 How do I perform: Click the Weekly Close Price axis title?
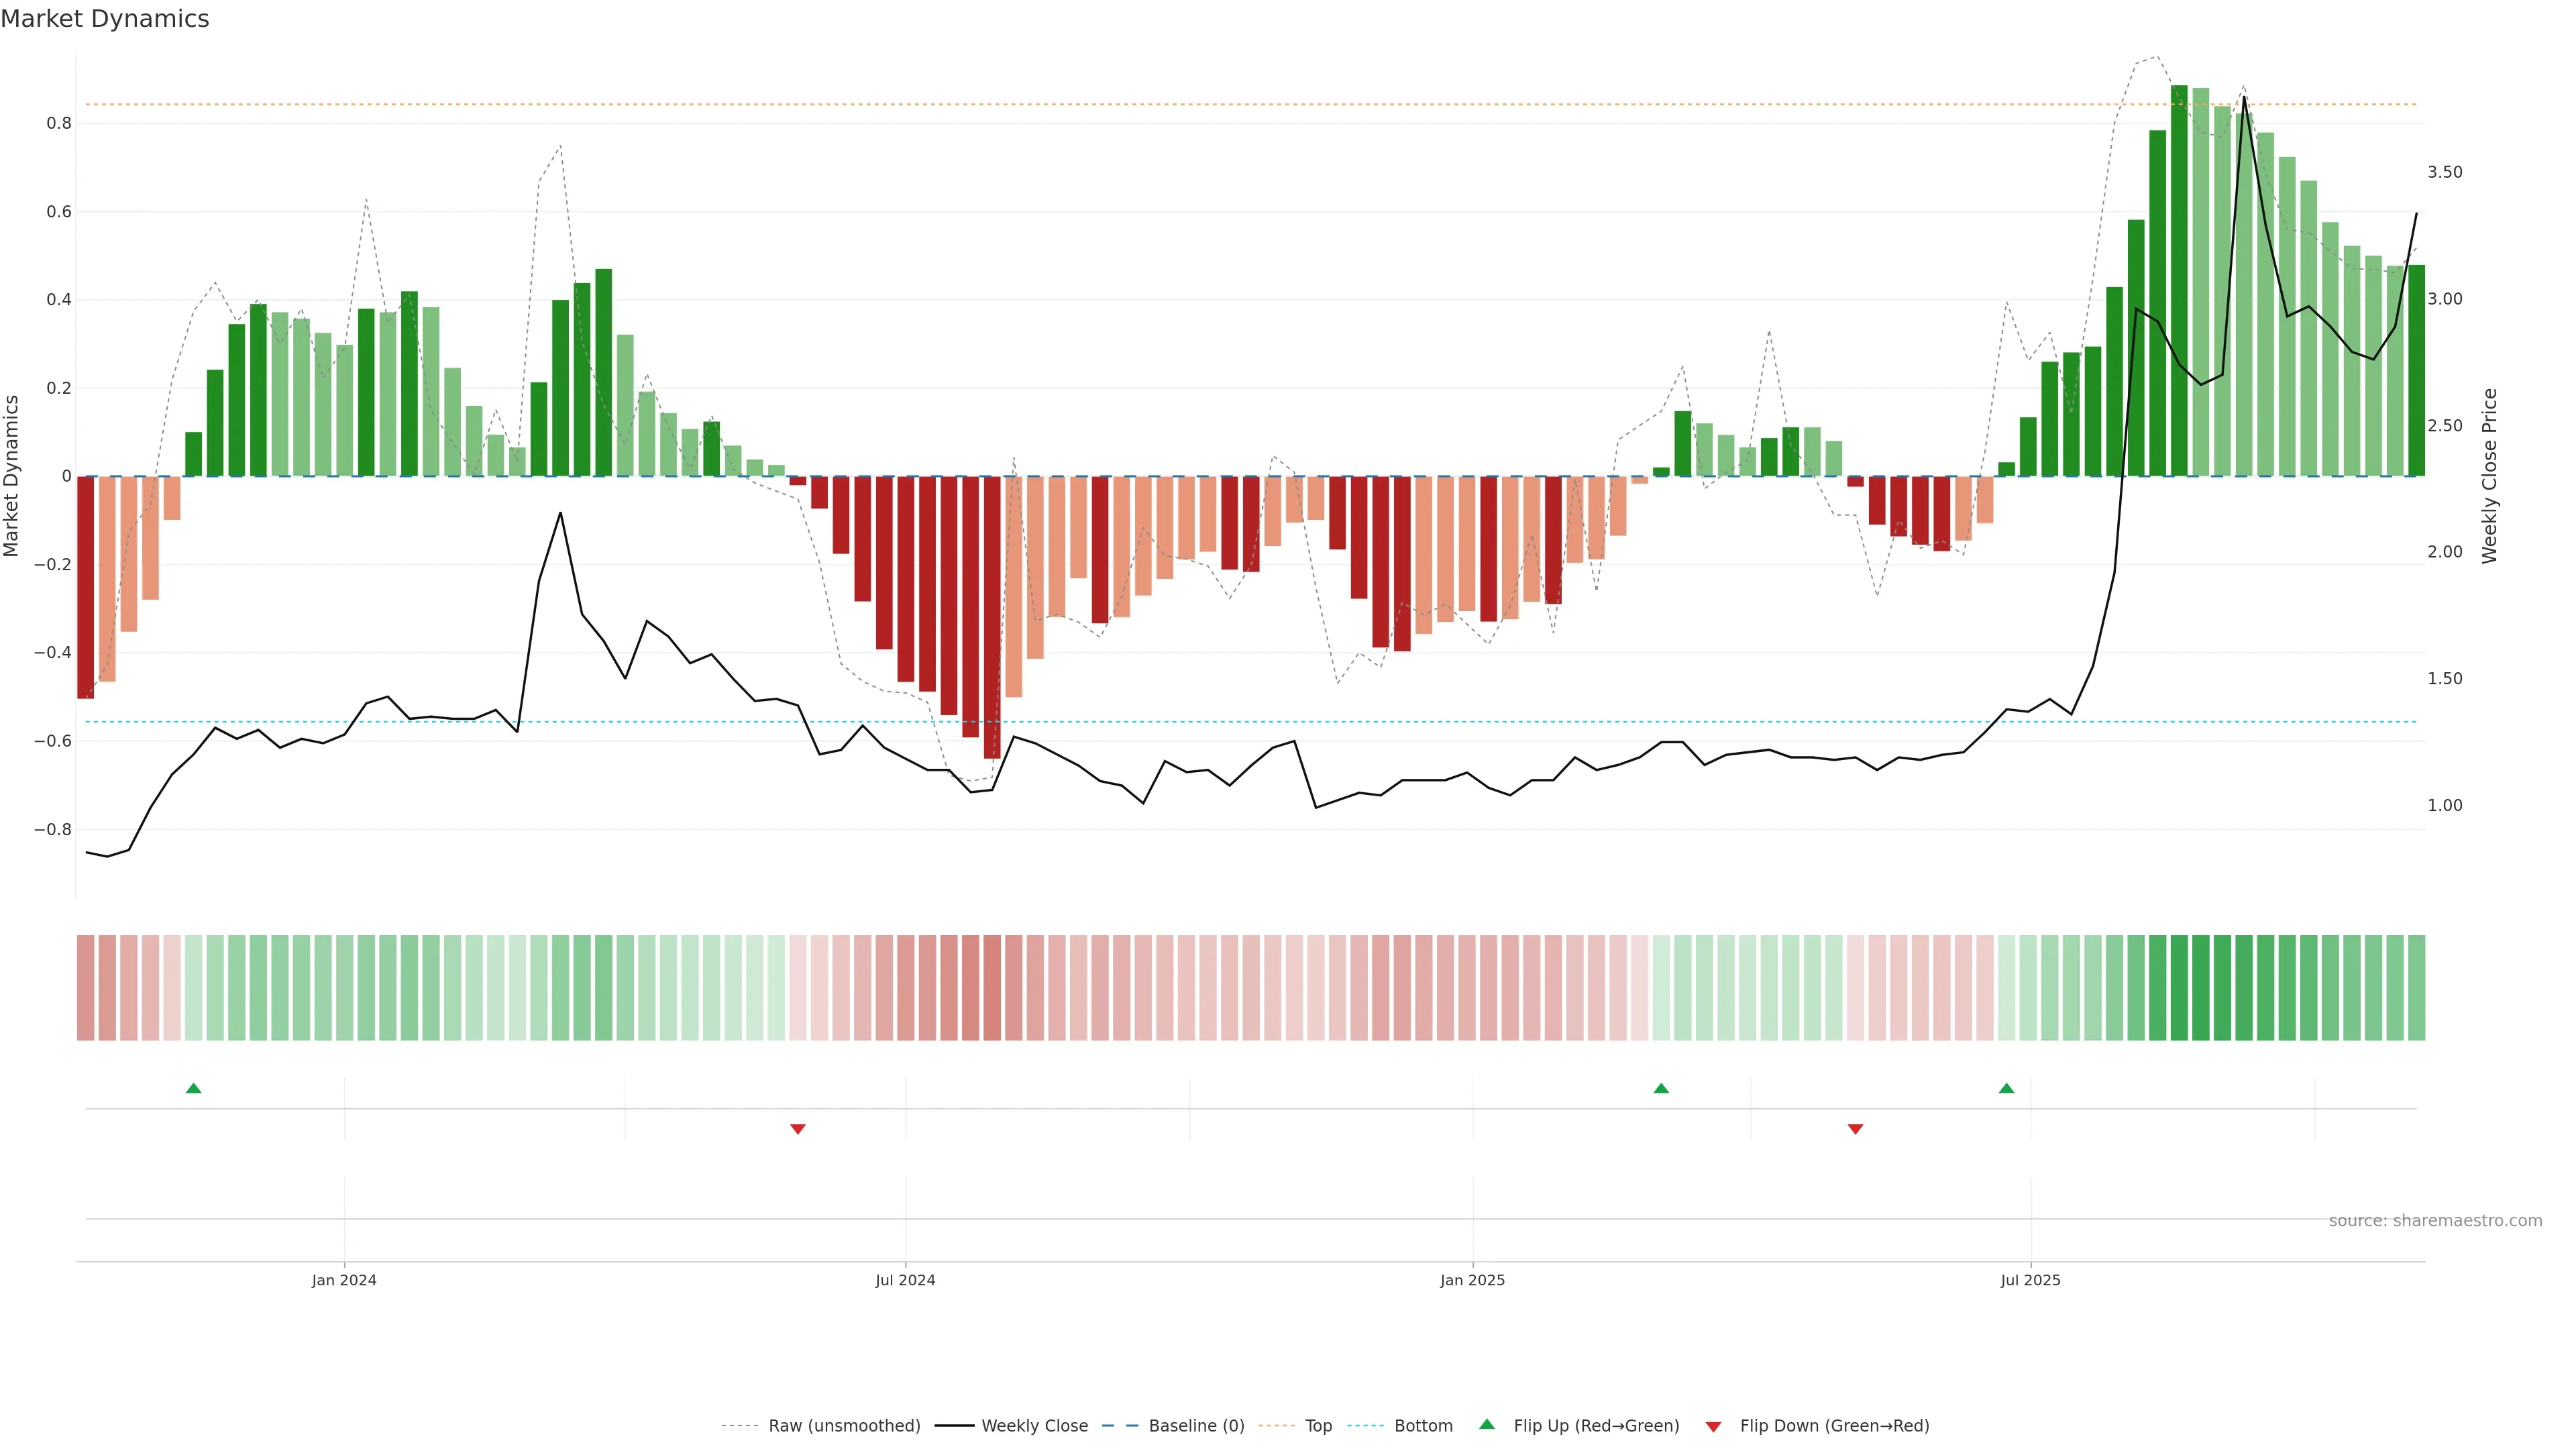pos(2490,476)
